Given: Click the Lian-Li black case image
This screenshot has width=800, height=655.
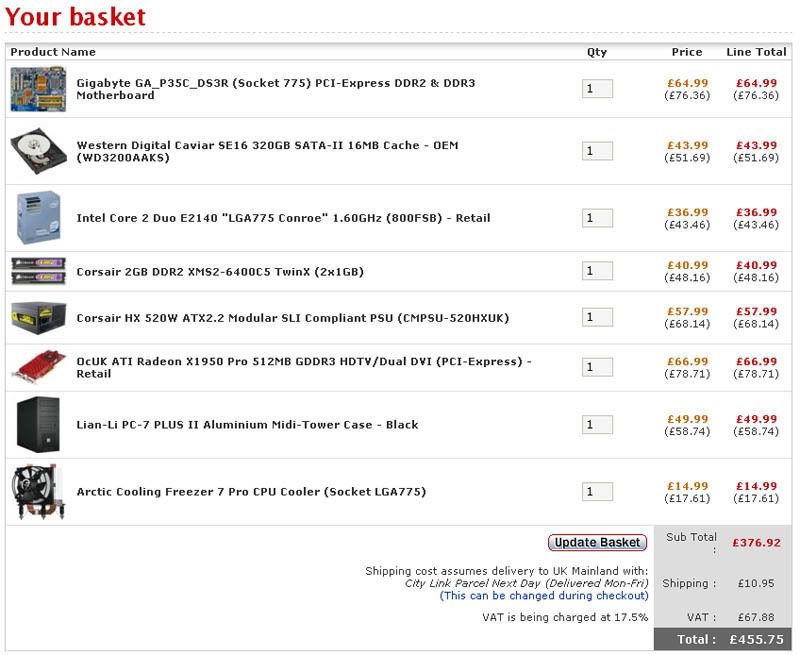Looking at the screenshot, I should [38, 424].
